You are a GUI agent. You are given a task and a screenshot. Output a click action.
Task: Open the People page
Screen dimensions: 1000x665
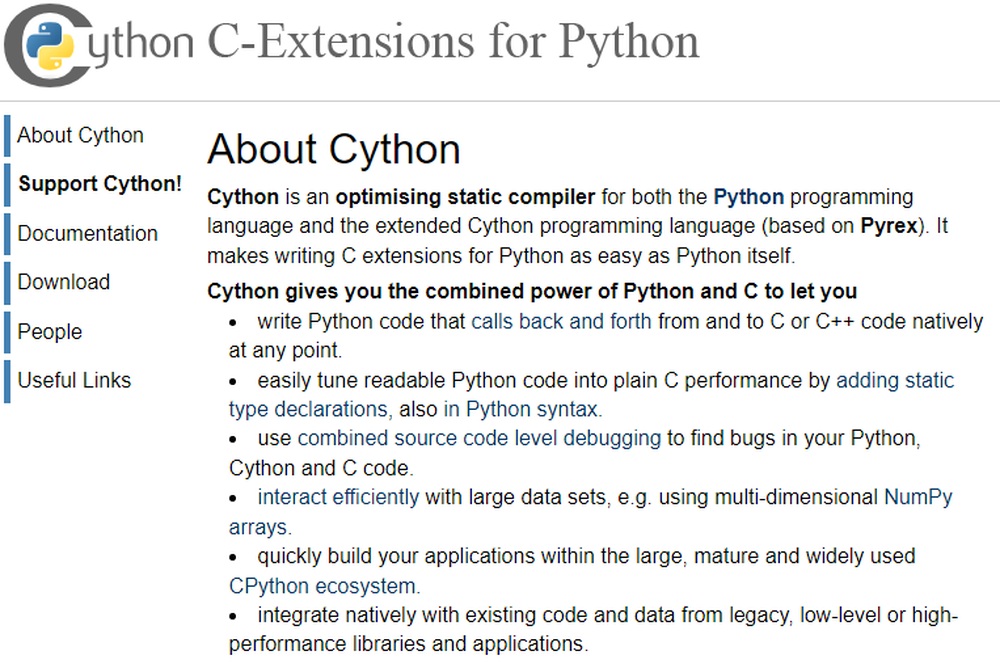50,332
